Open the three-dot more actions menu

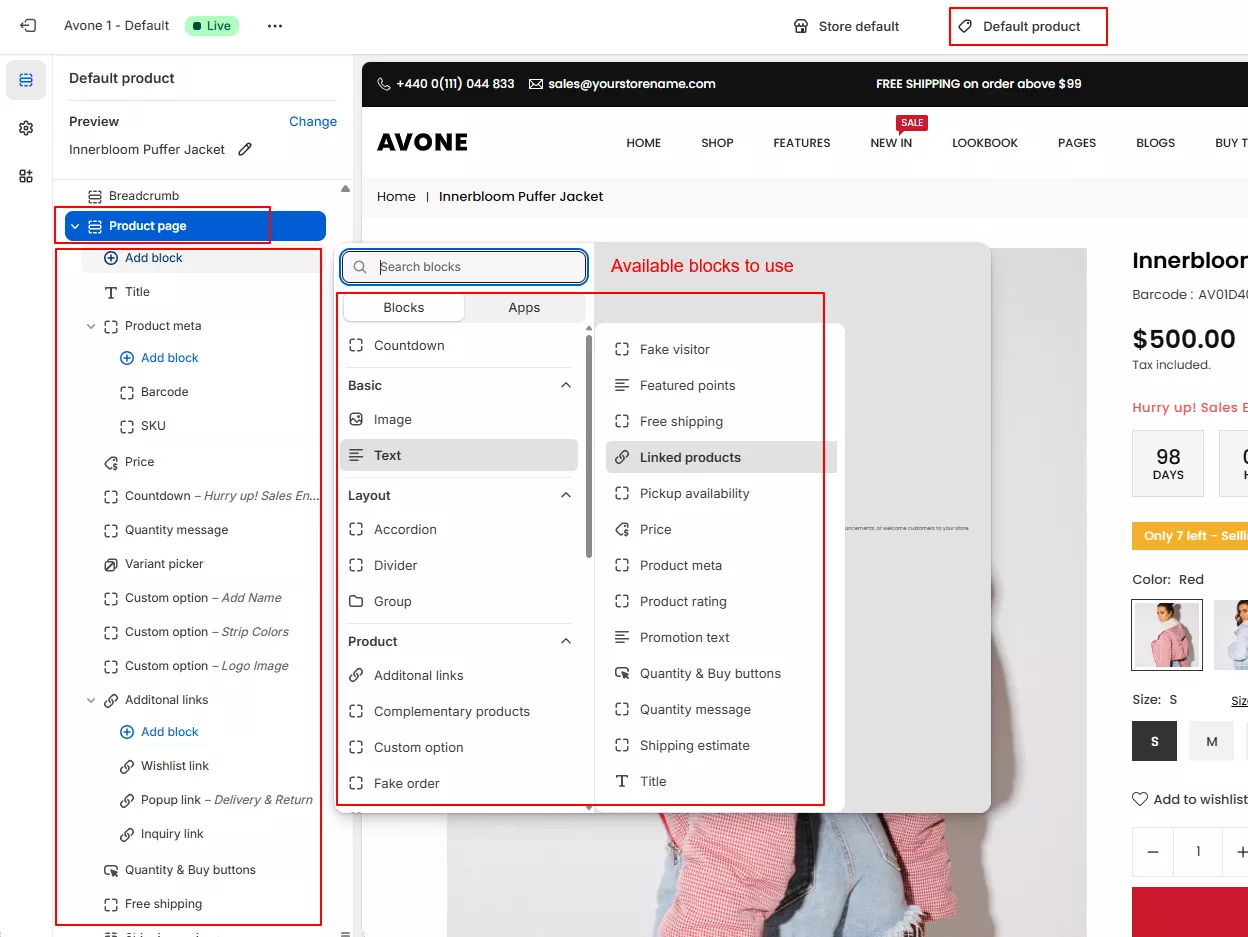275,26
